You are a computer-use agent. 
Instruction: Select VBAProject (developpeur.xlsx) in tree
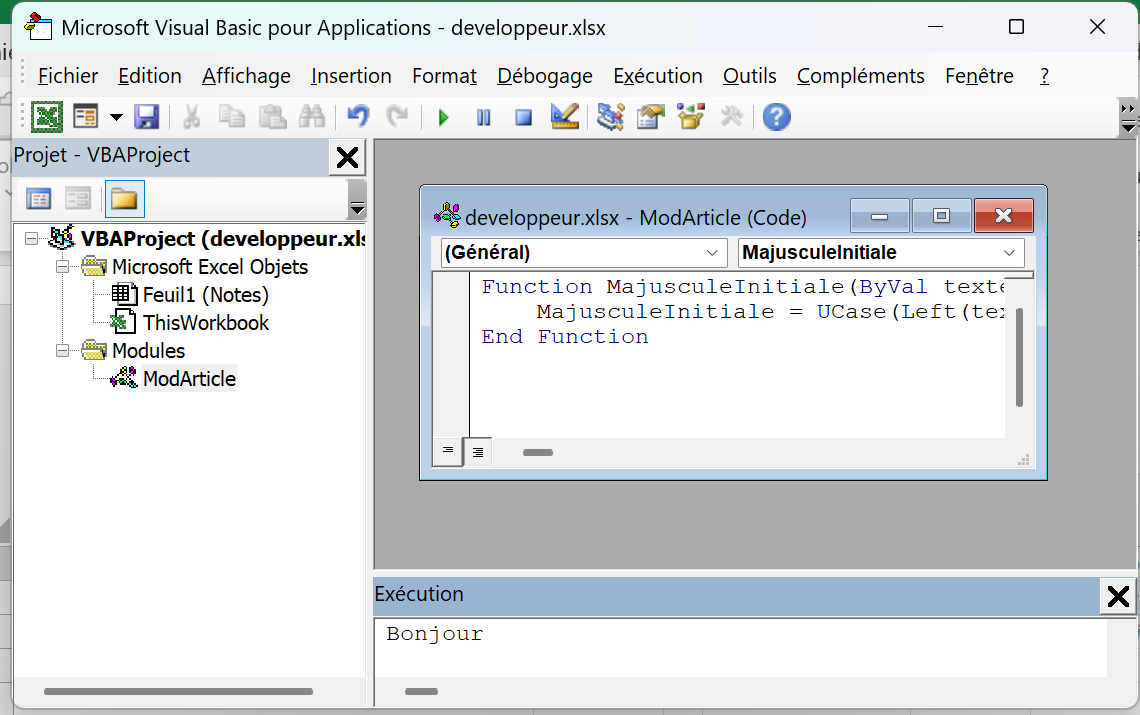(x=222, y=239)
